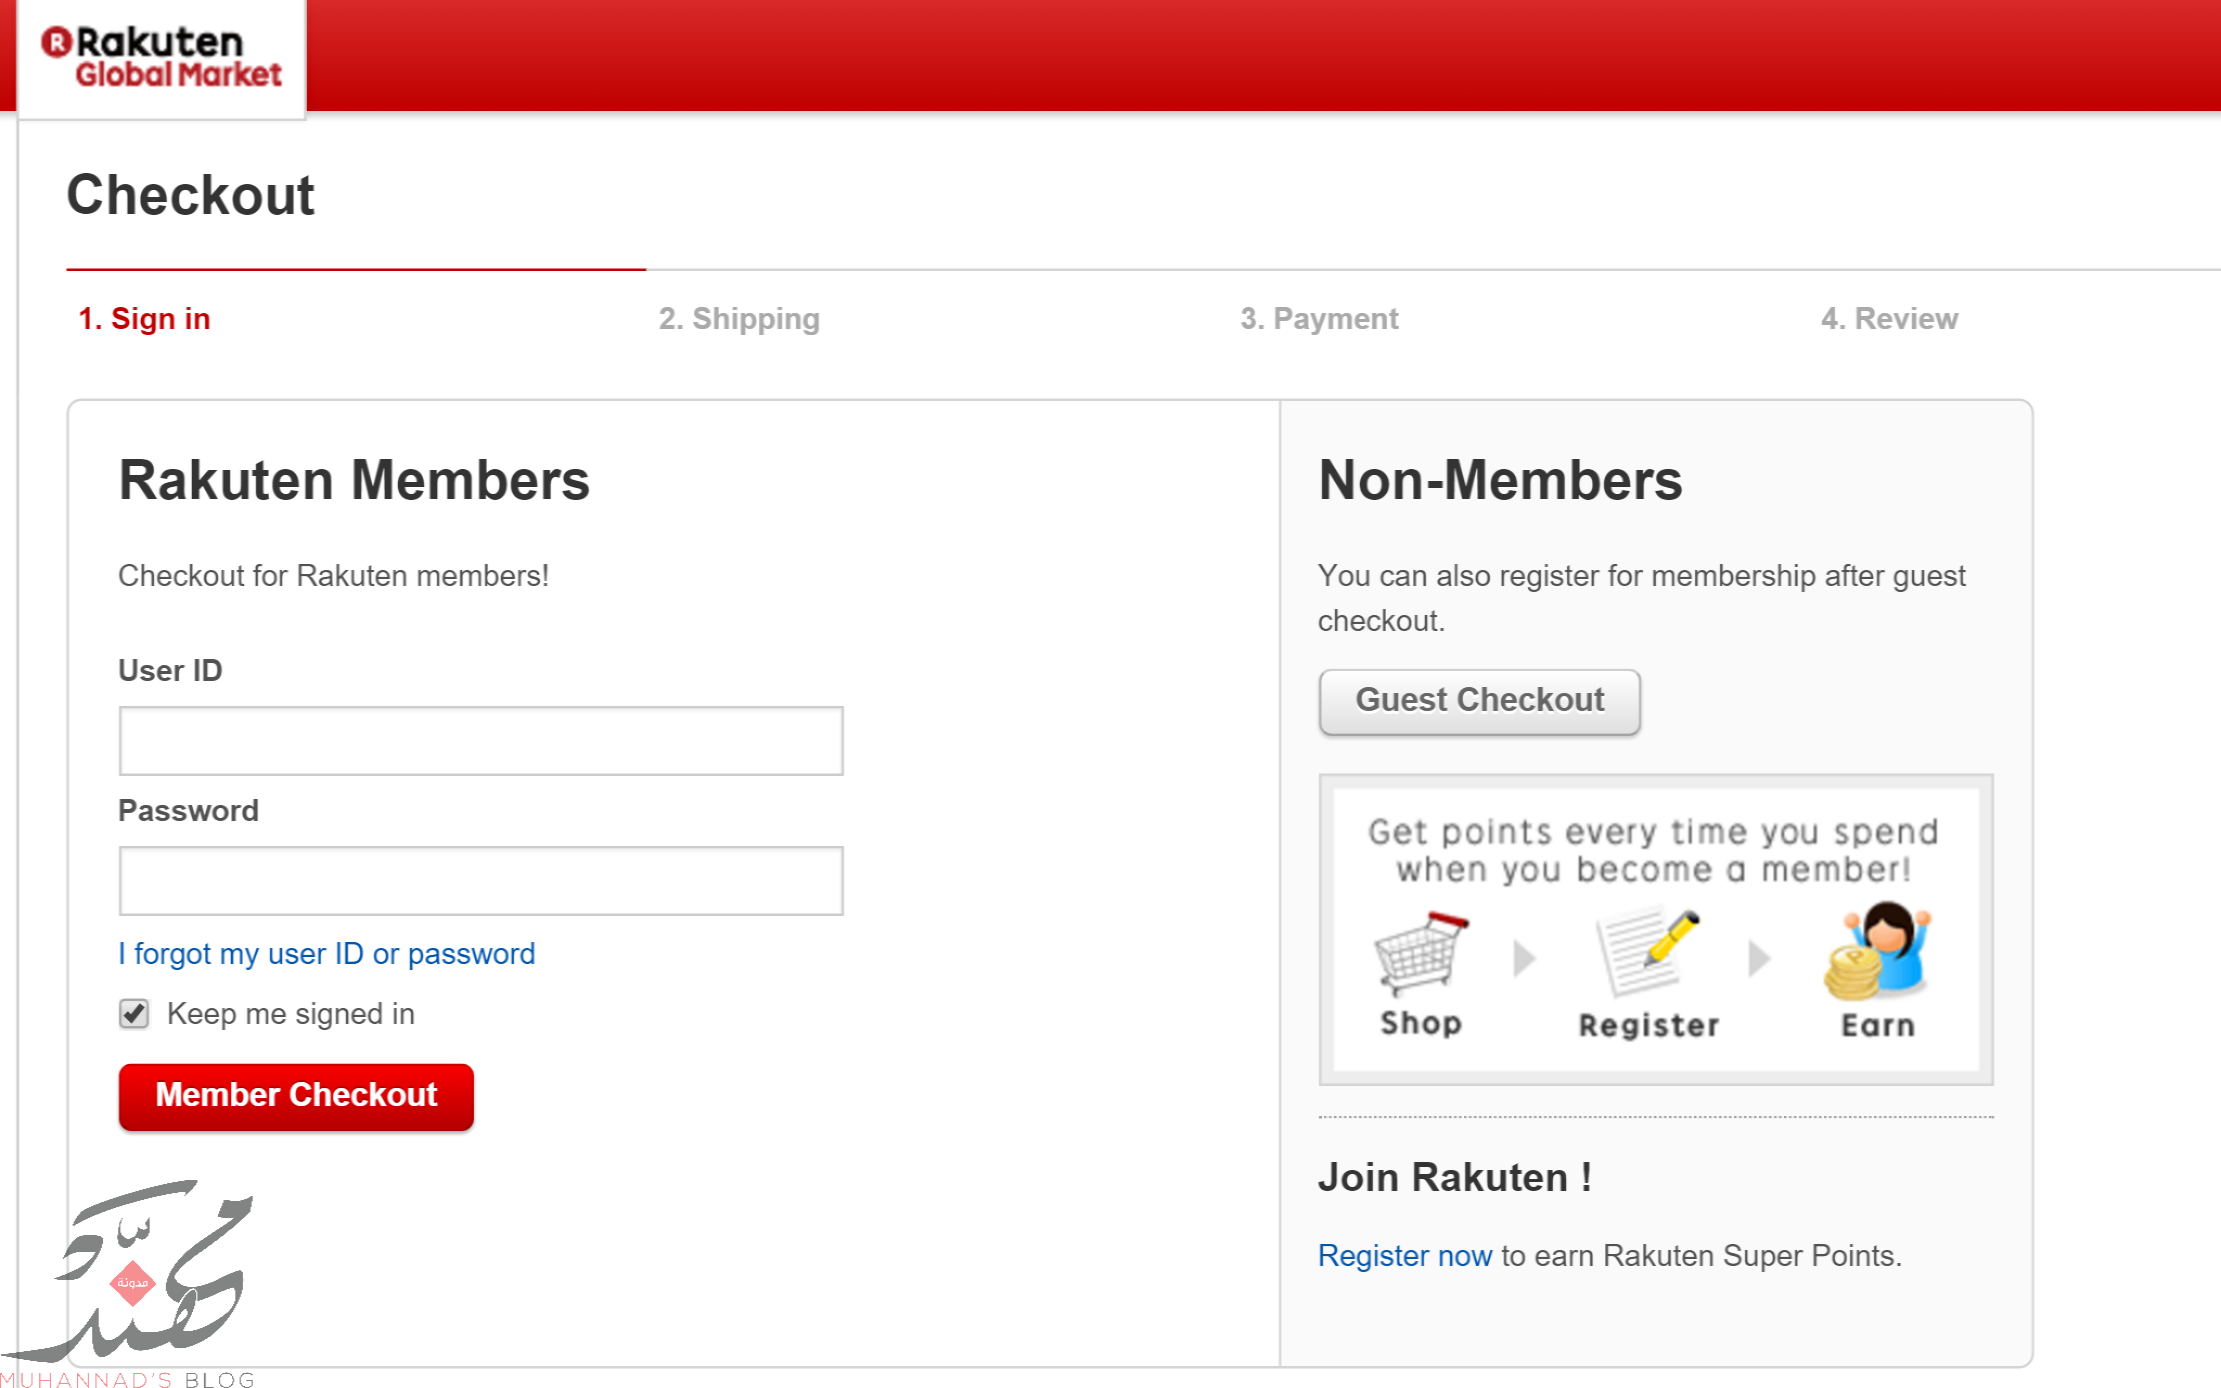This screenshot has height=1388, width=2221.
Task: Go to the 2. Shipping step
Action: point(739,319)
